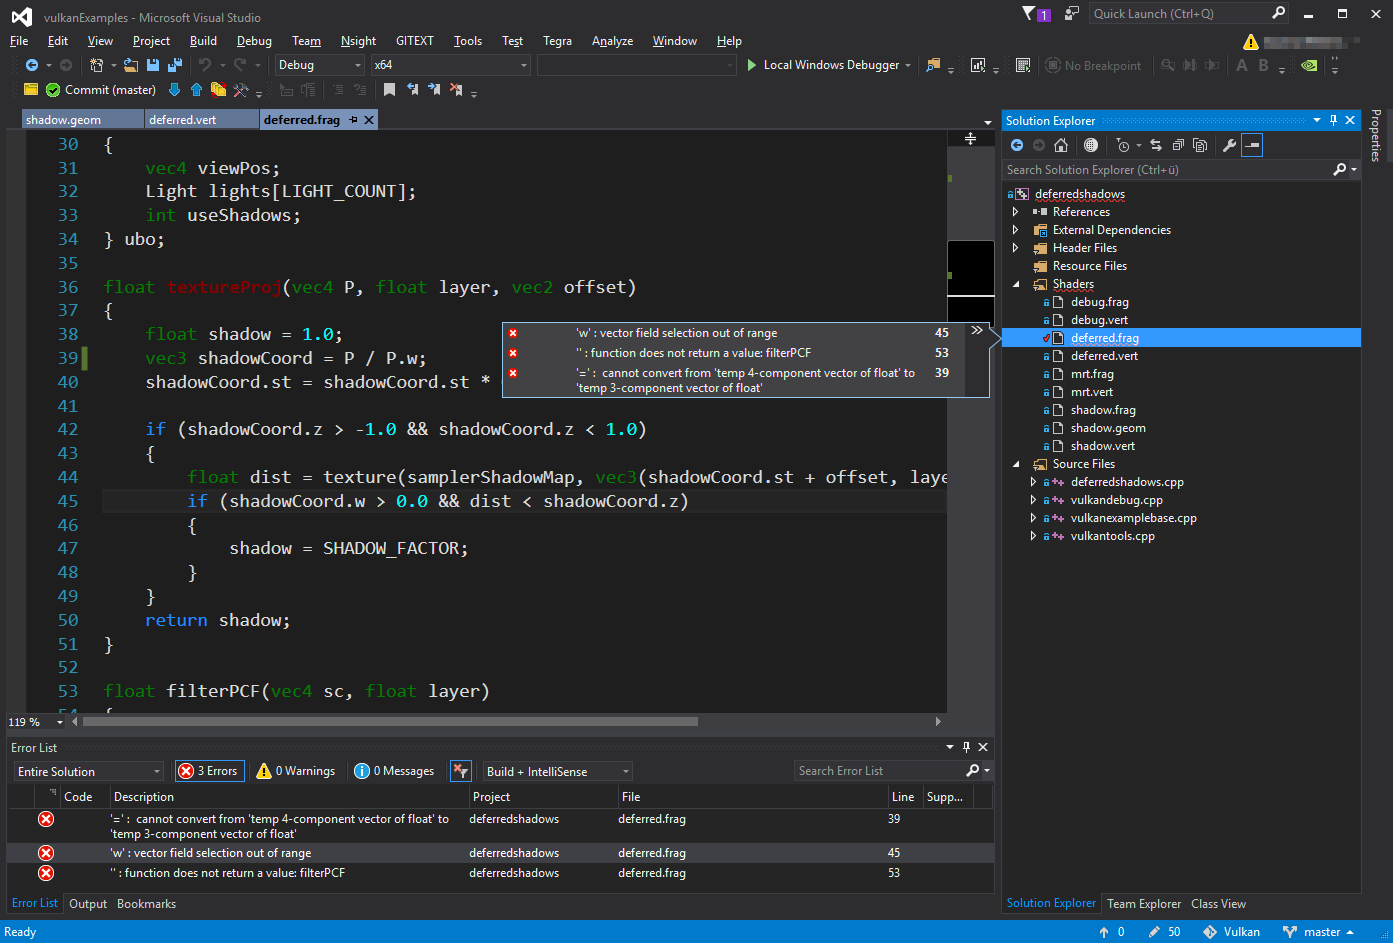This screenshot has width=1393, height=943.
Task: Open the Entire Solution scope dropdown
Action: click(88, 771)
